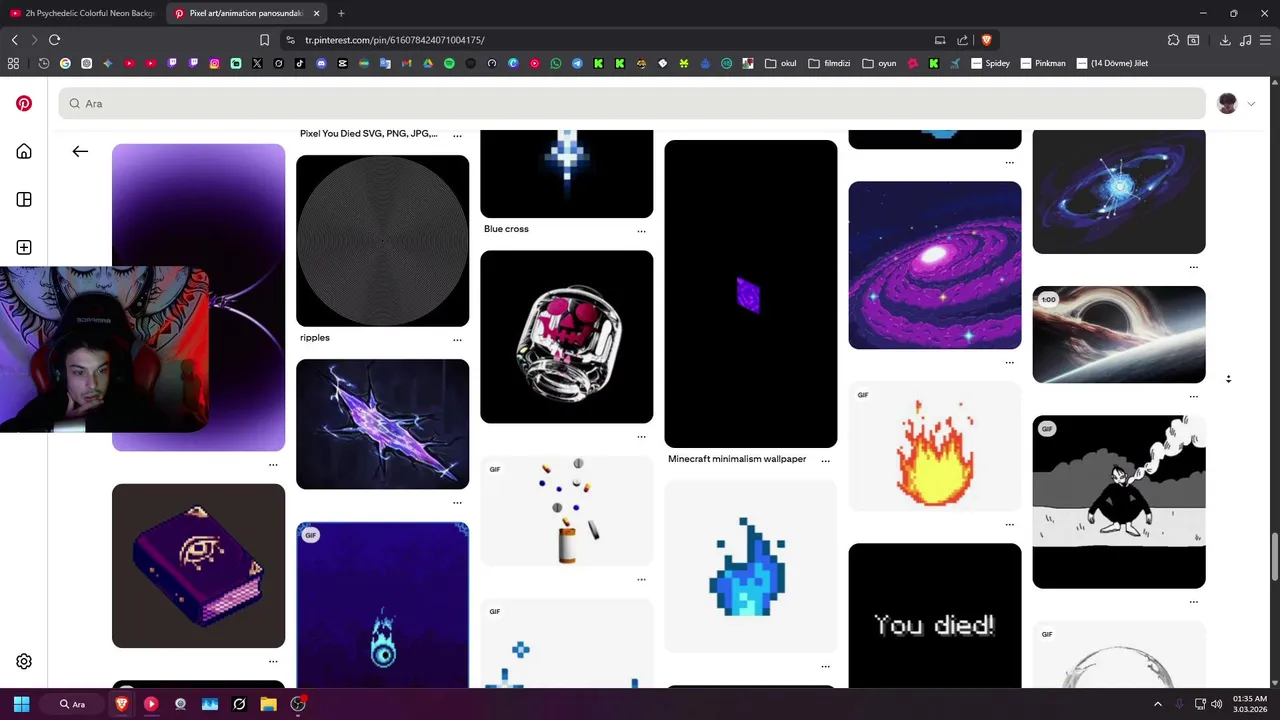Open options for Minecraft minimalism wallpaper pin
This screenshot has width=1280, height=720.
(x=825, y=461)
